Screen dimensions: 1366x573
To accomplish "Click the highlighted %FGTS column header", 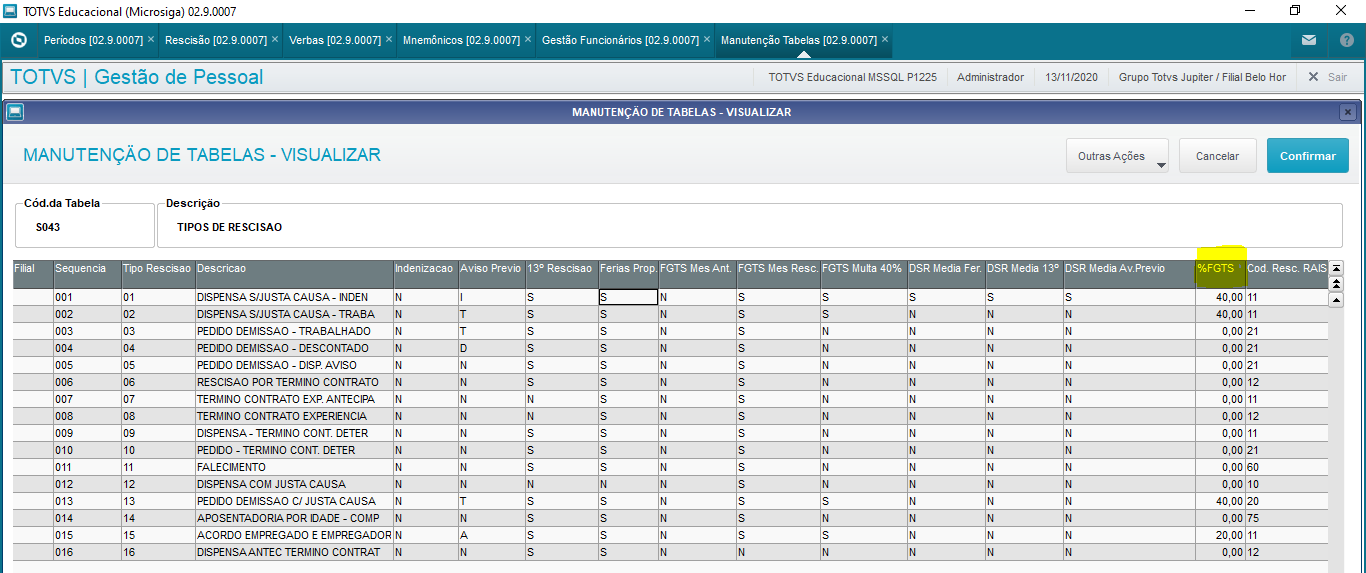I will 1220,275.
